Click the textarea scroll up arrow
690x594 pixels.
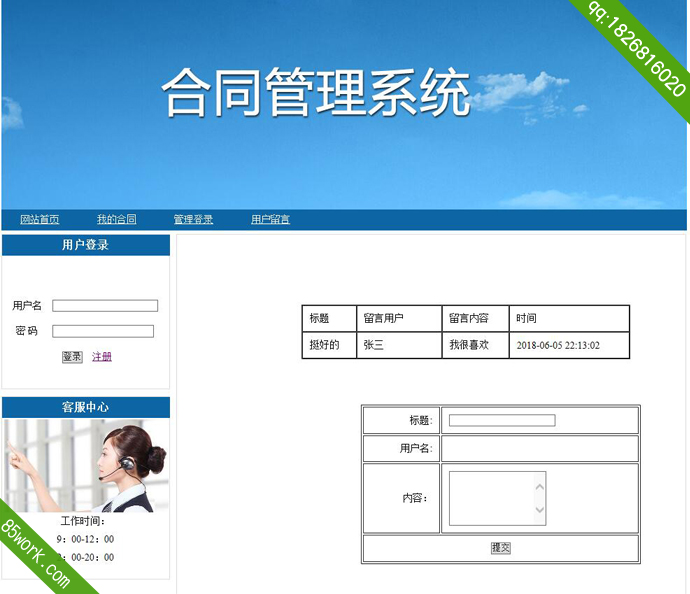(x=540, y=487)
